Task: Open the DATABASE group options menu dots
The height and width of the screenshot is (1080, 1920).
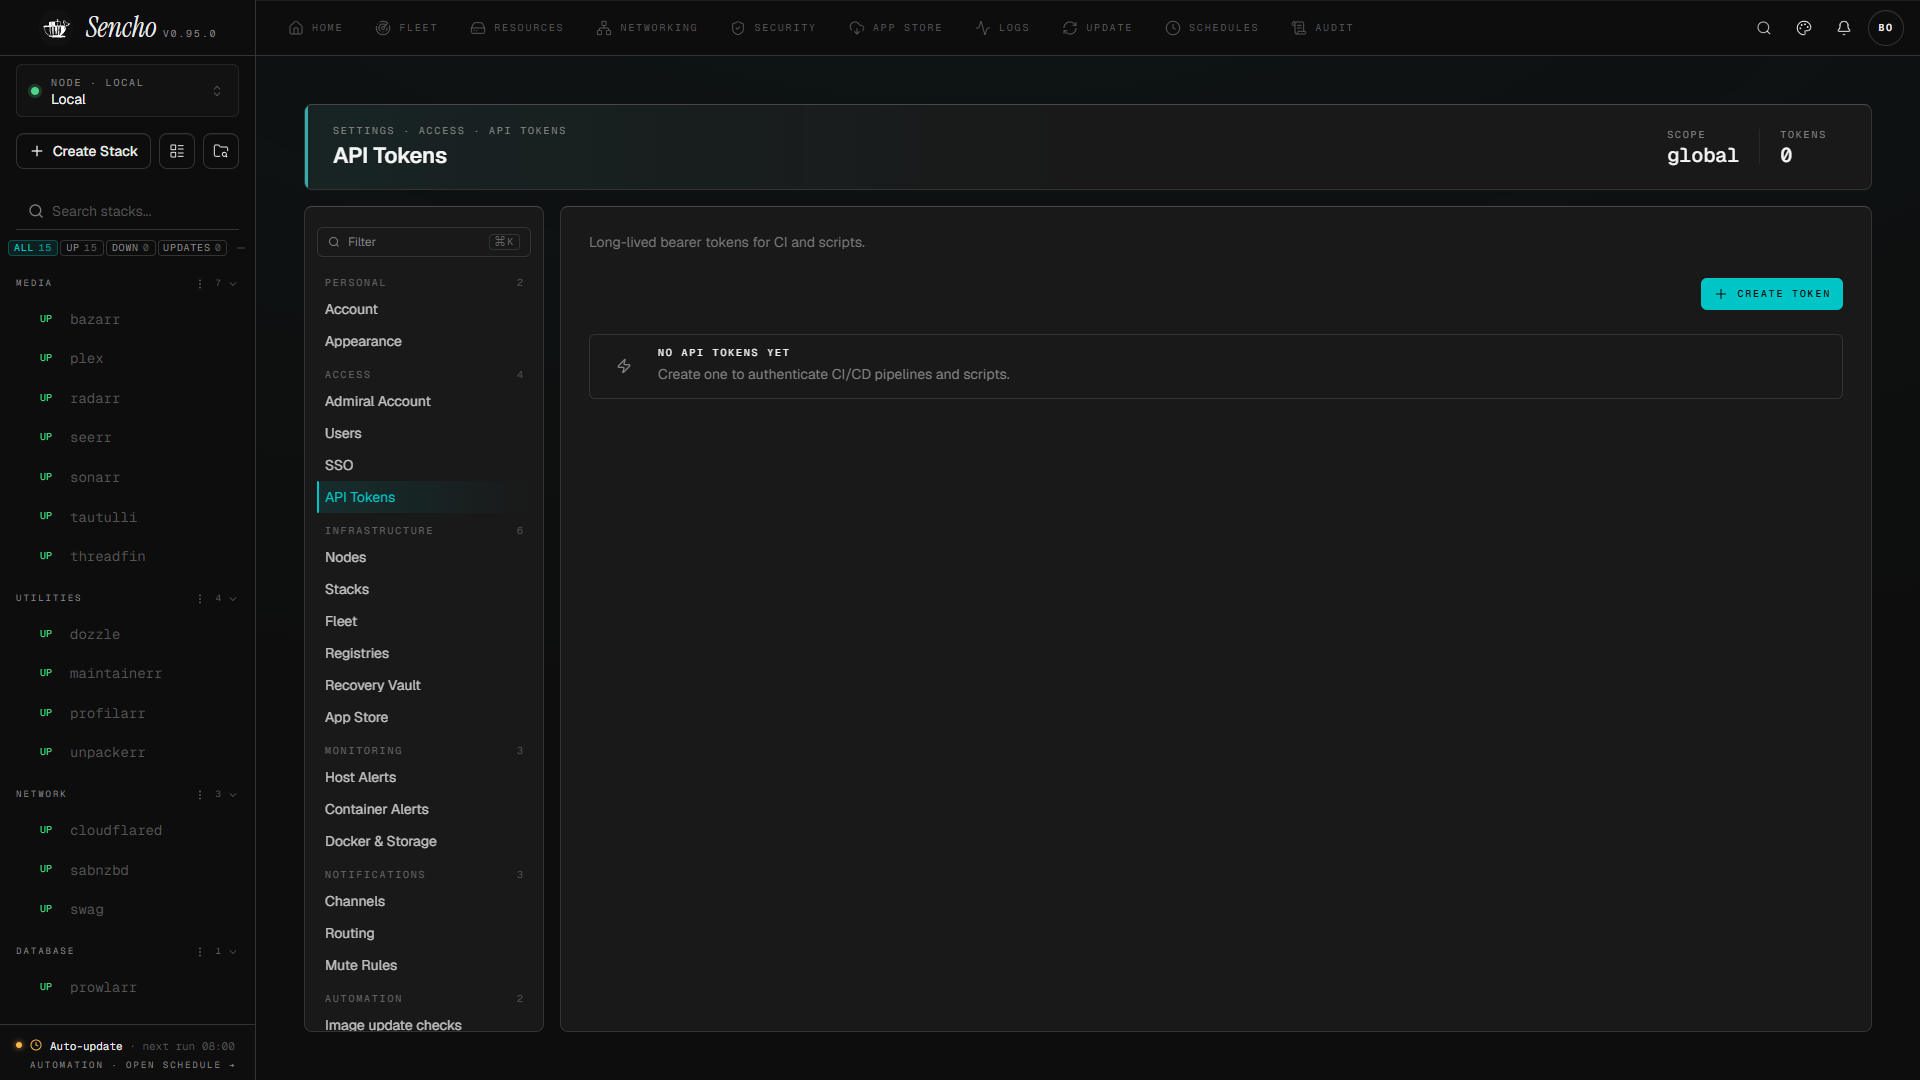Action: click(x=200, y=952)
